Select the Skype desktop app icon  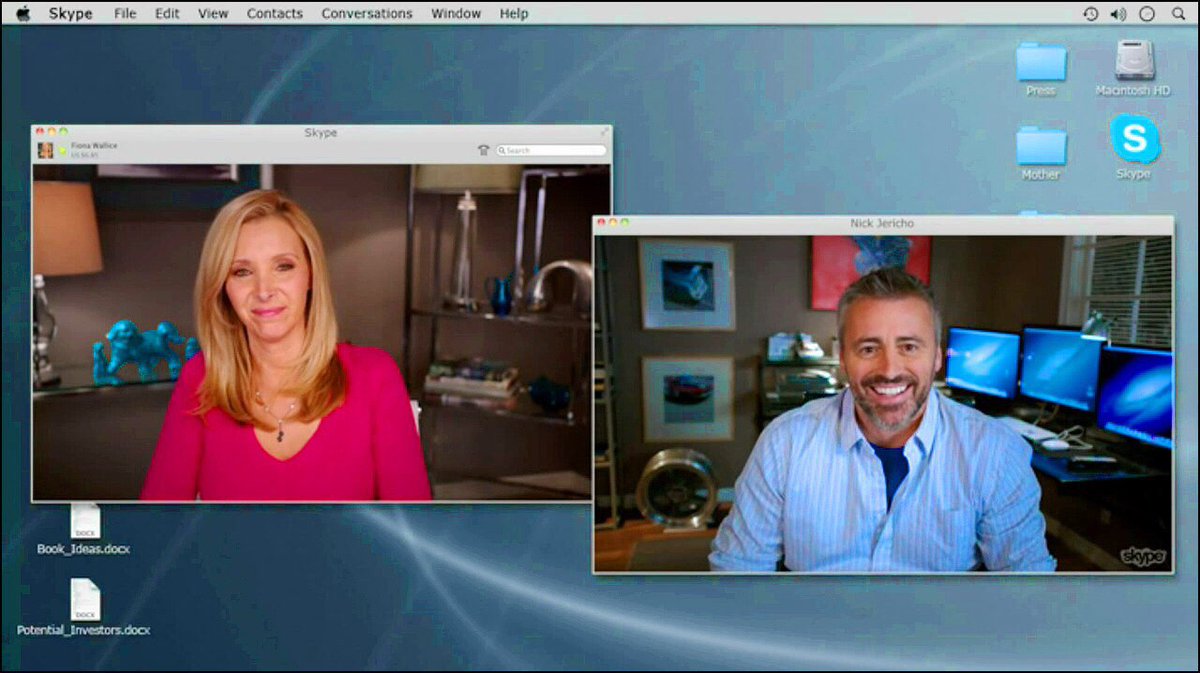click(1135, 139)
